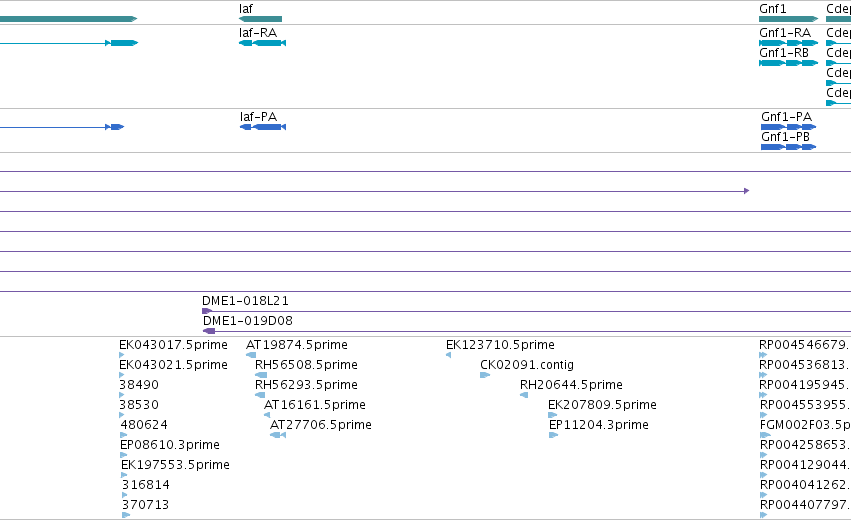Viewport: 851px width, 520px height.
Task: Click the EK207809.5prime feature label
Action: [602, 405]
